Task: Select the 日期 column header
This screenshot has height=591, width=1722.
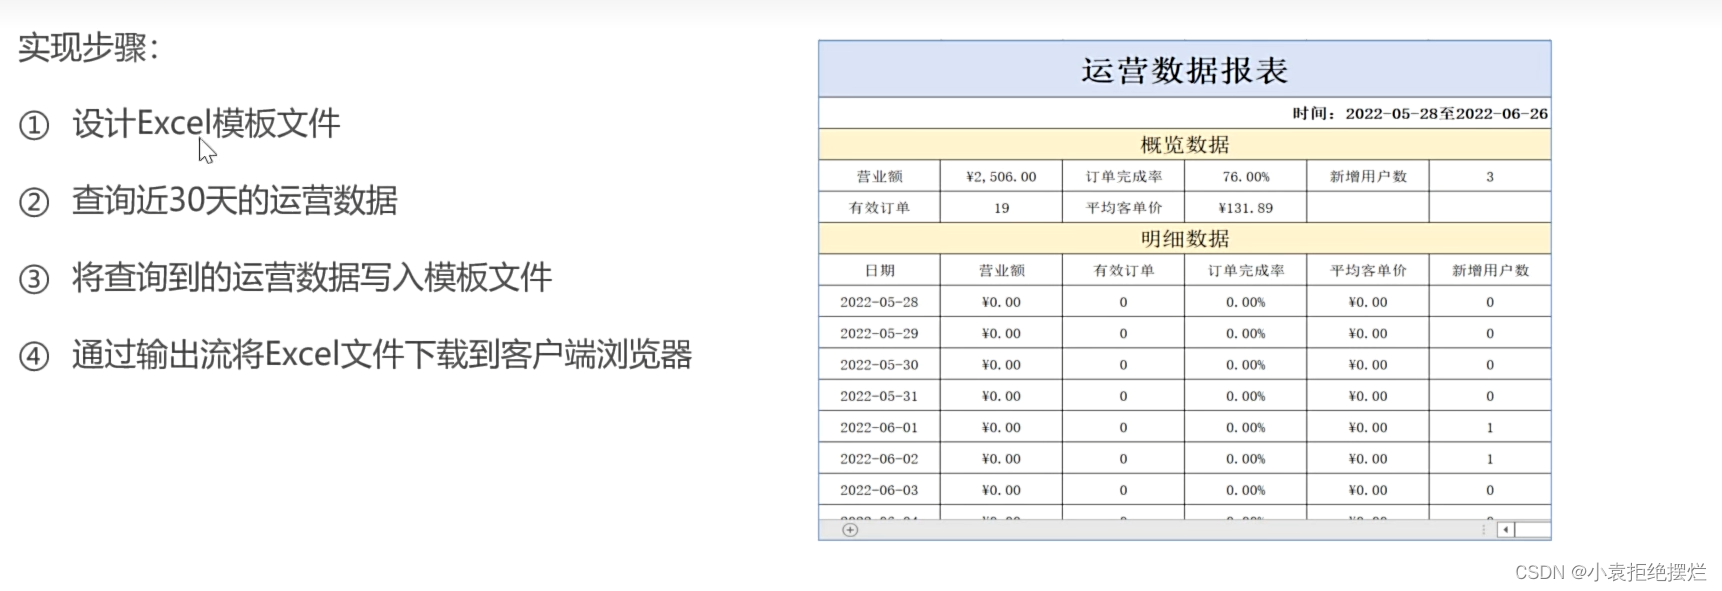Action: (880, 270)
